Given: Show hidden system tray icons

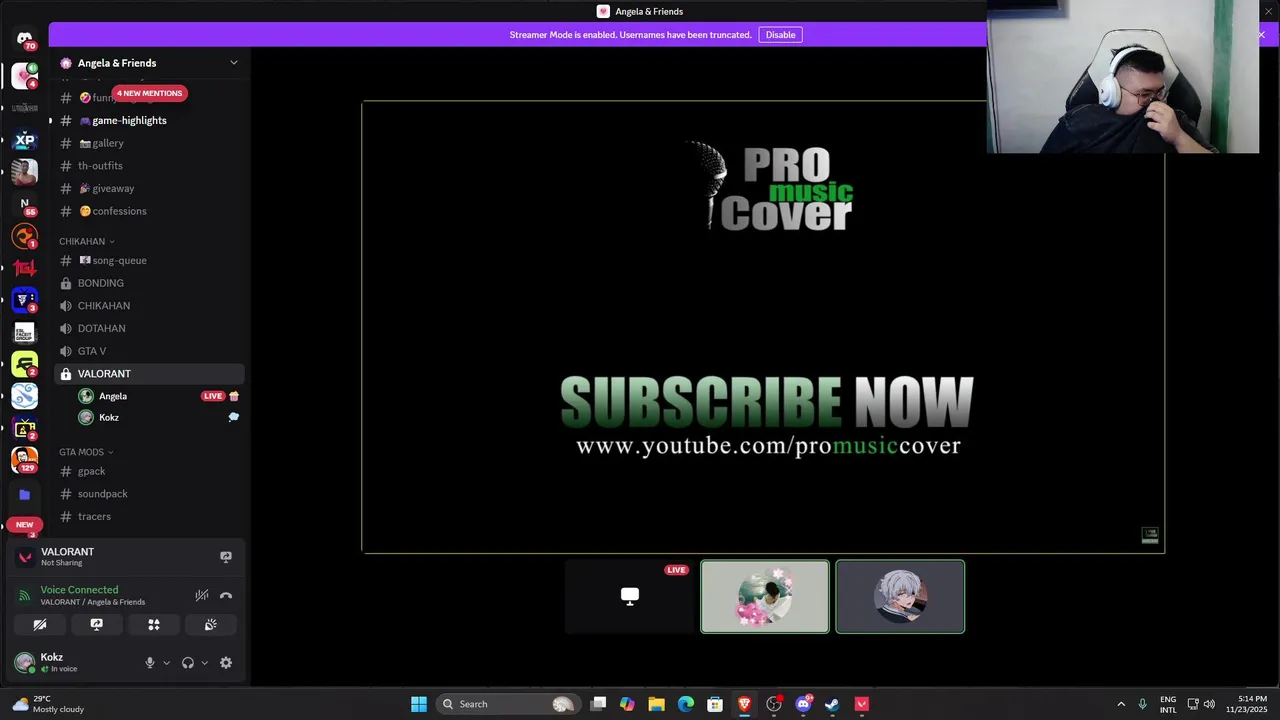Looking at the screenshot, I should click(x=1121, y=704).
